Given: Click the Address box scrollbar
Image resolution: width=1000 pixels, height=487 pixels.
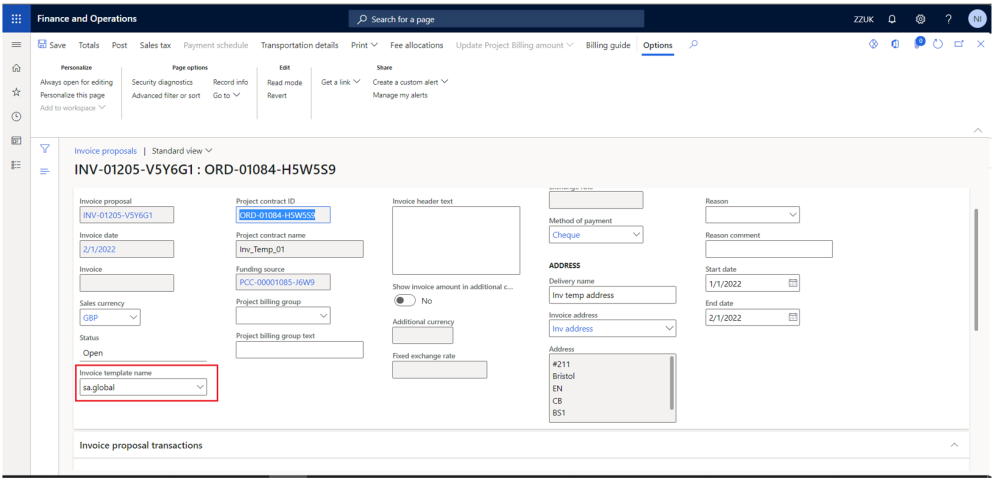Looking at the screenshot, I should (671, 382).
